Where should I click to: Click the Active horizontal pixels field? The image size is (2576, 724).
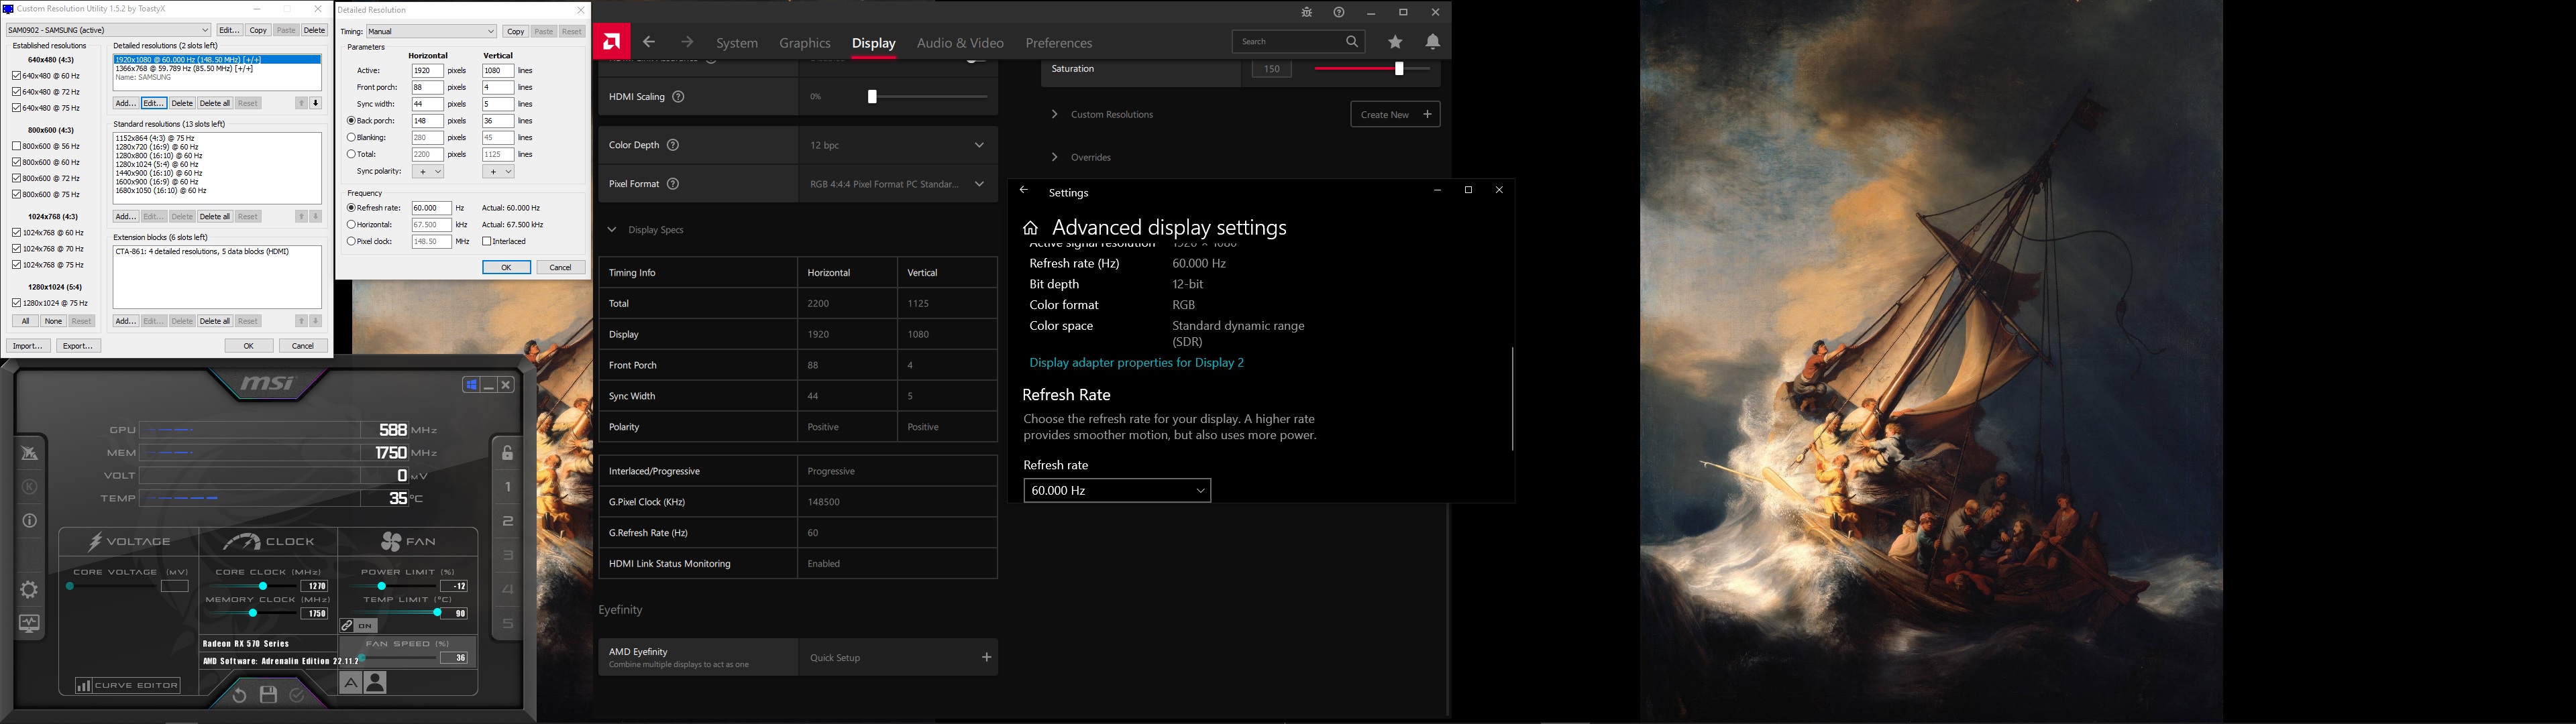pos(427,71)
